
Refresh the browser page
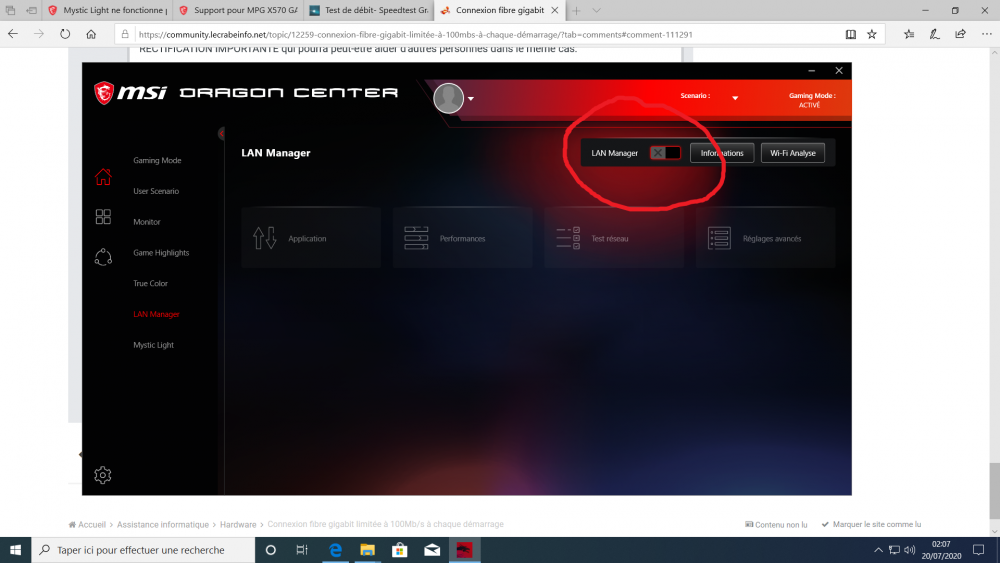[x=65, y=34]
